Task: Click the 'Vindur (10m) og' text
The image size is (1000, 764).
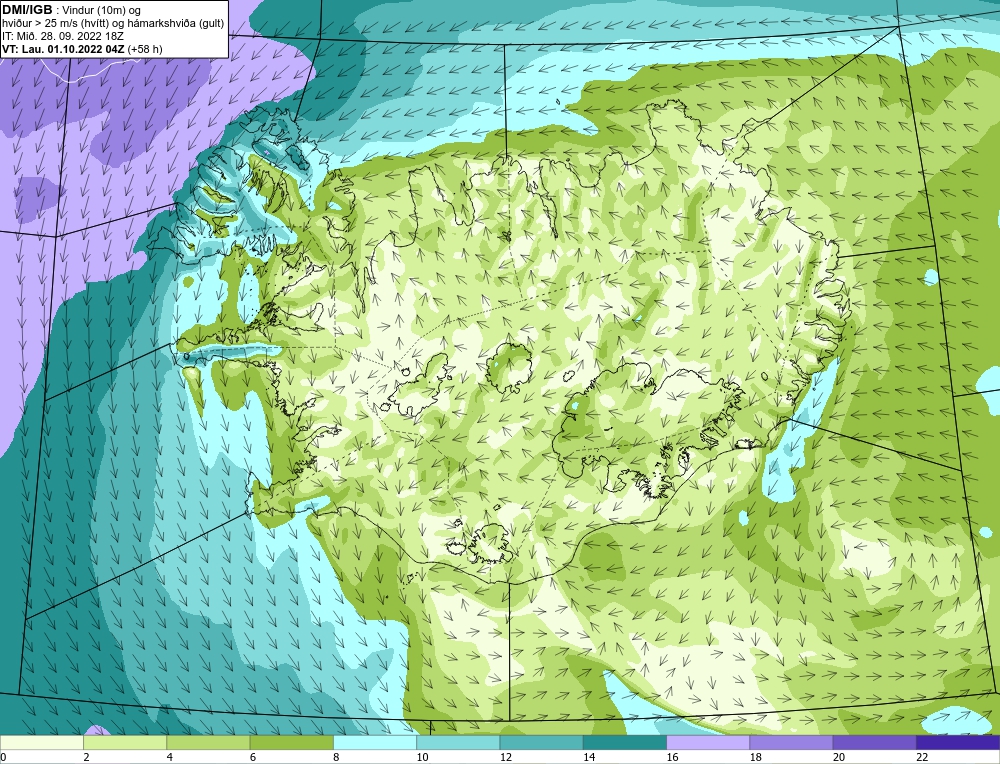Action: pyautogui.click(x=102, y=10)
